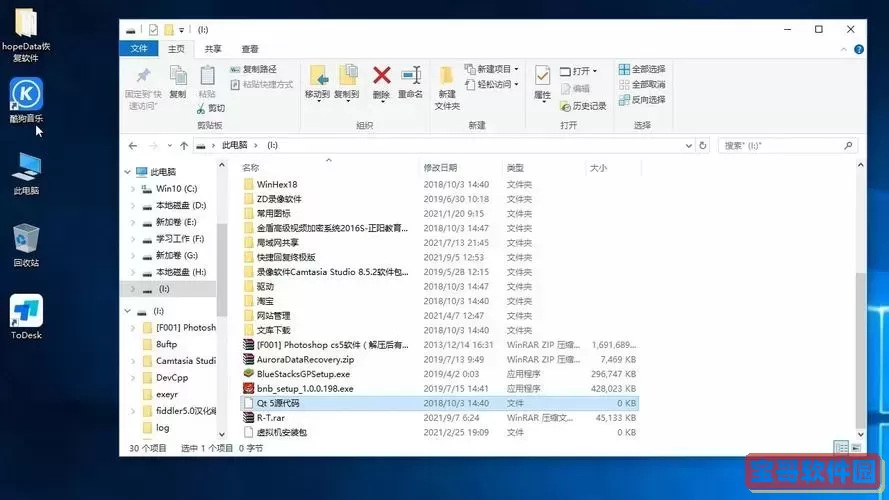The image size is (889, 500).
Task: Open recent locations dropdown arrow
Action: pos(169,146)
